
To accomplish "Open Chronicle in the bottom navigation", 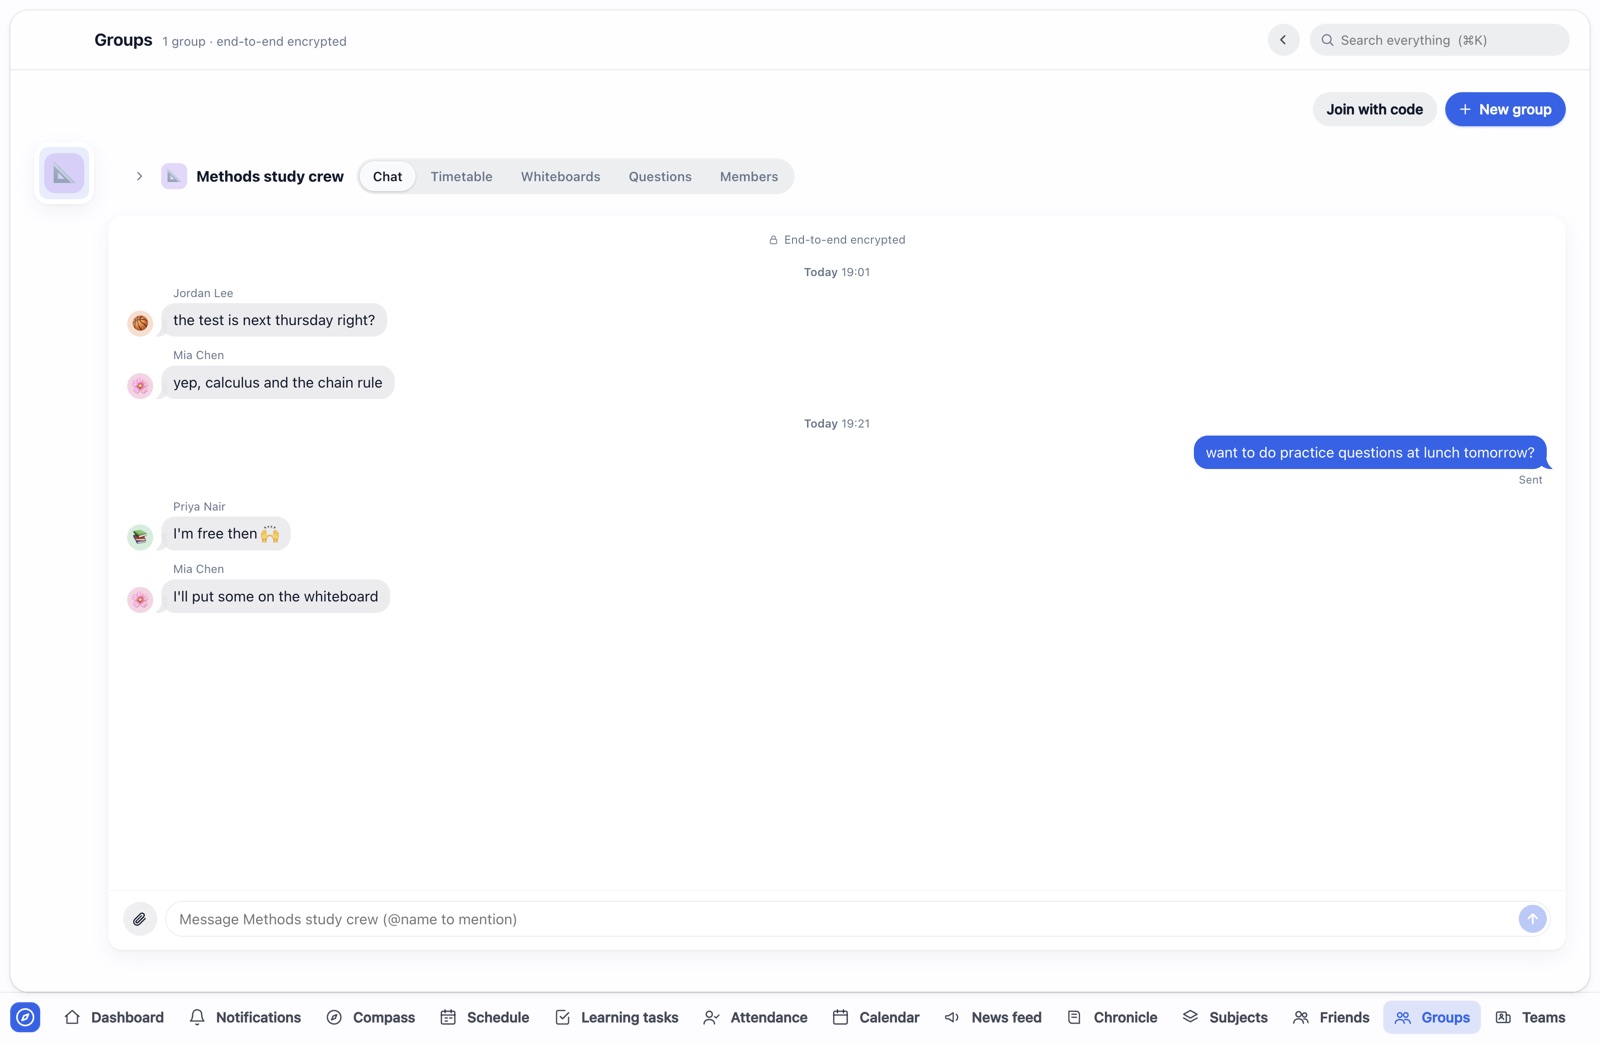I will coord(1112,1017).
